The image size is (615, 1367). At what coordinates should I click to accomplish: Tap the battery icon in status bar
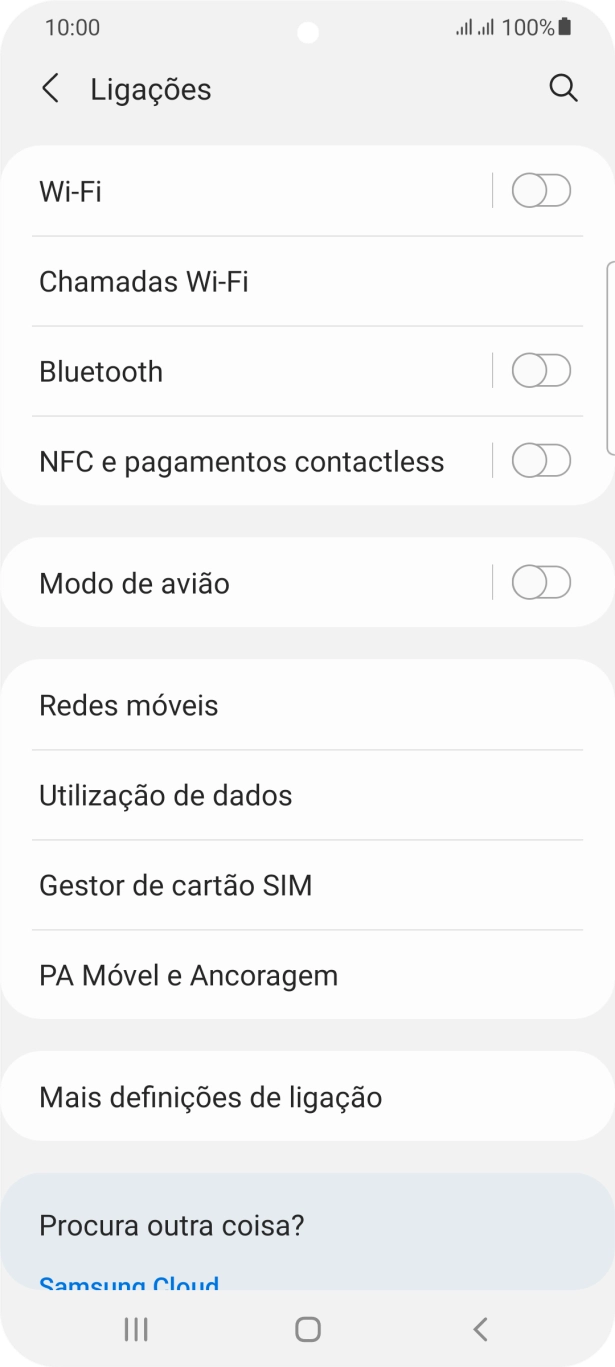click(x=566, y=27)
